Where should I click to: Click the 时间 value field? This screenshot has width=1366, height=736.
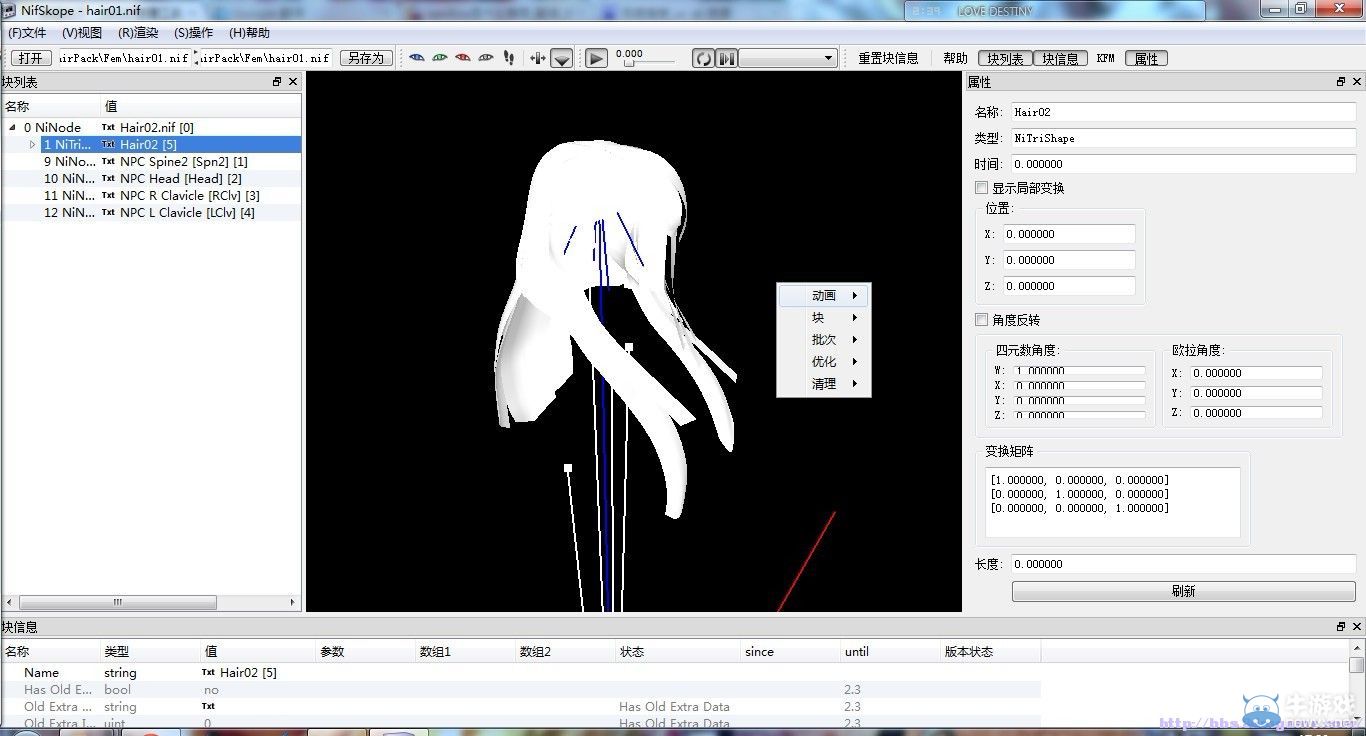coord(1184,164)
